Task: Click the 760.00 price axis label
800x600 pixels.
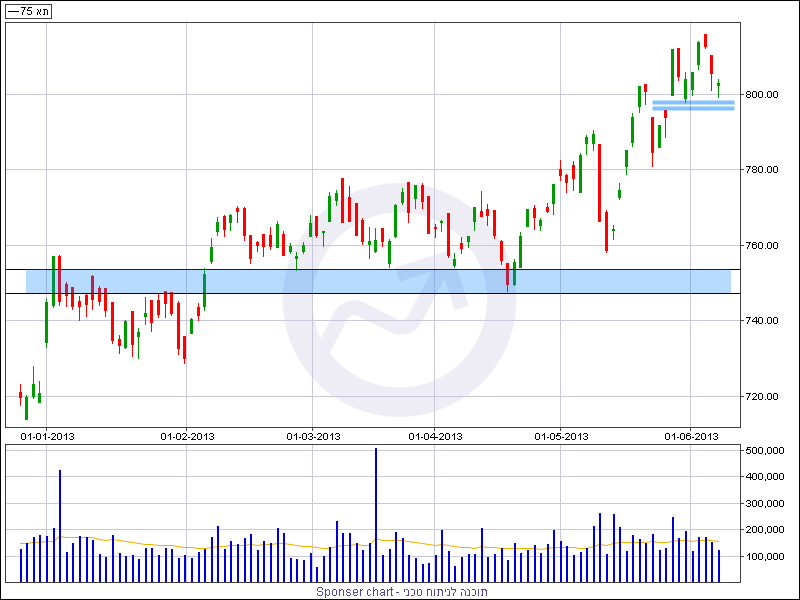Action: (x=762, y=245)
